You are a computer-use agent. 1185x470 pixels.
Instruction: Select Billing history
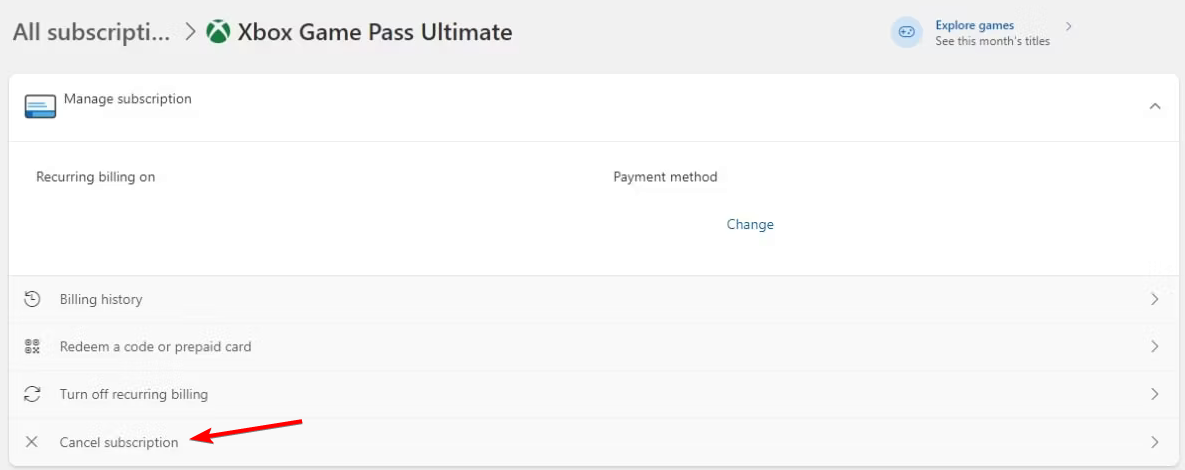coord(101,299)
